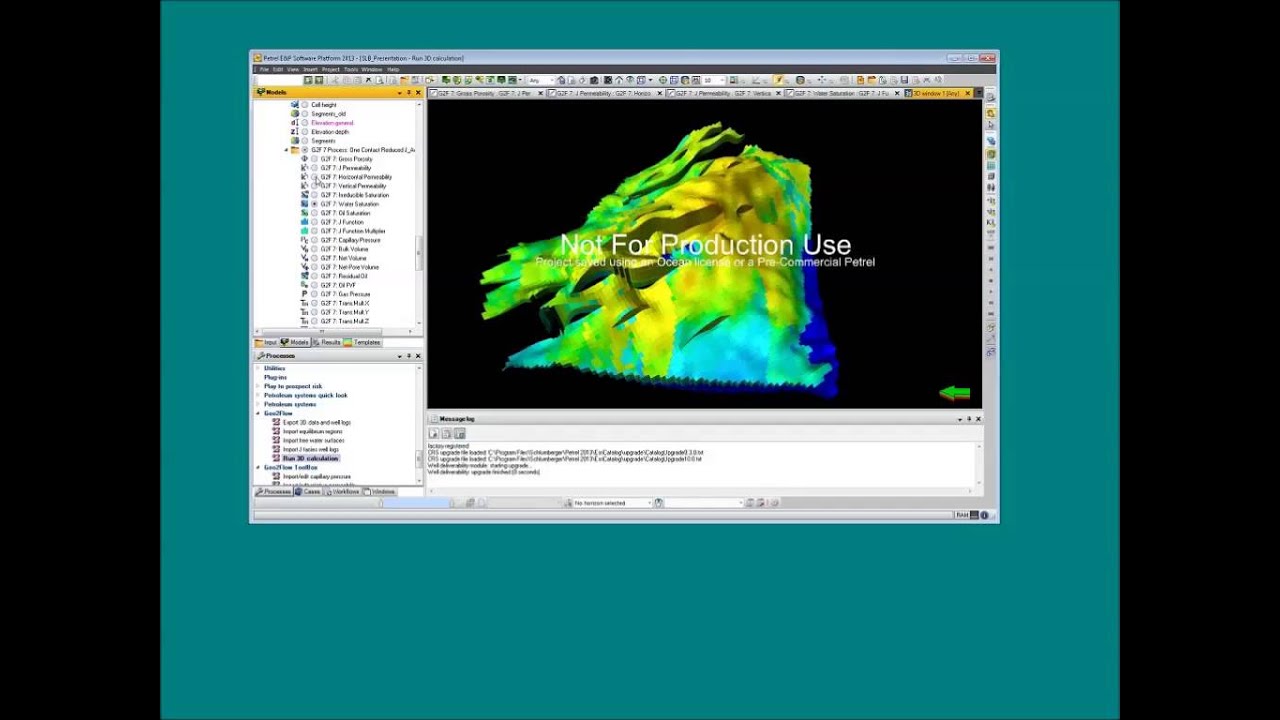The image size is (1280, 720).
Task: Select the G2F 7: Capillary Pressure radio button
Action: coord(314,240)
